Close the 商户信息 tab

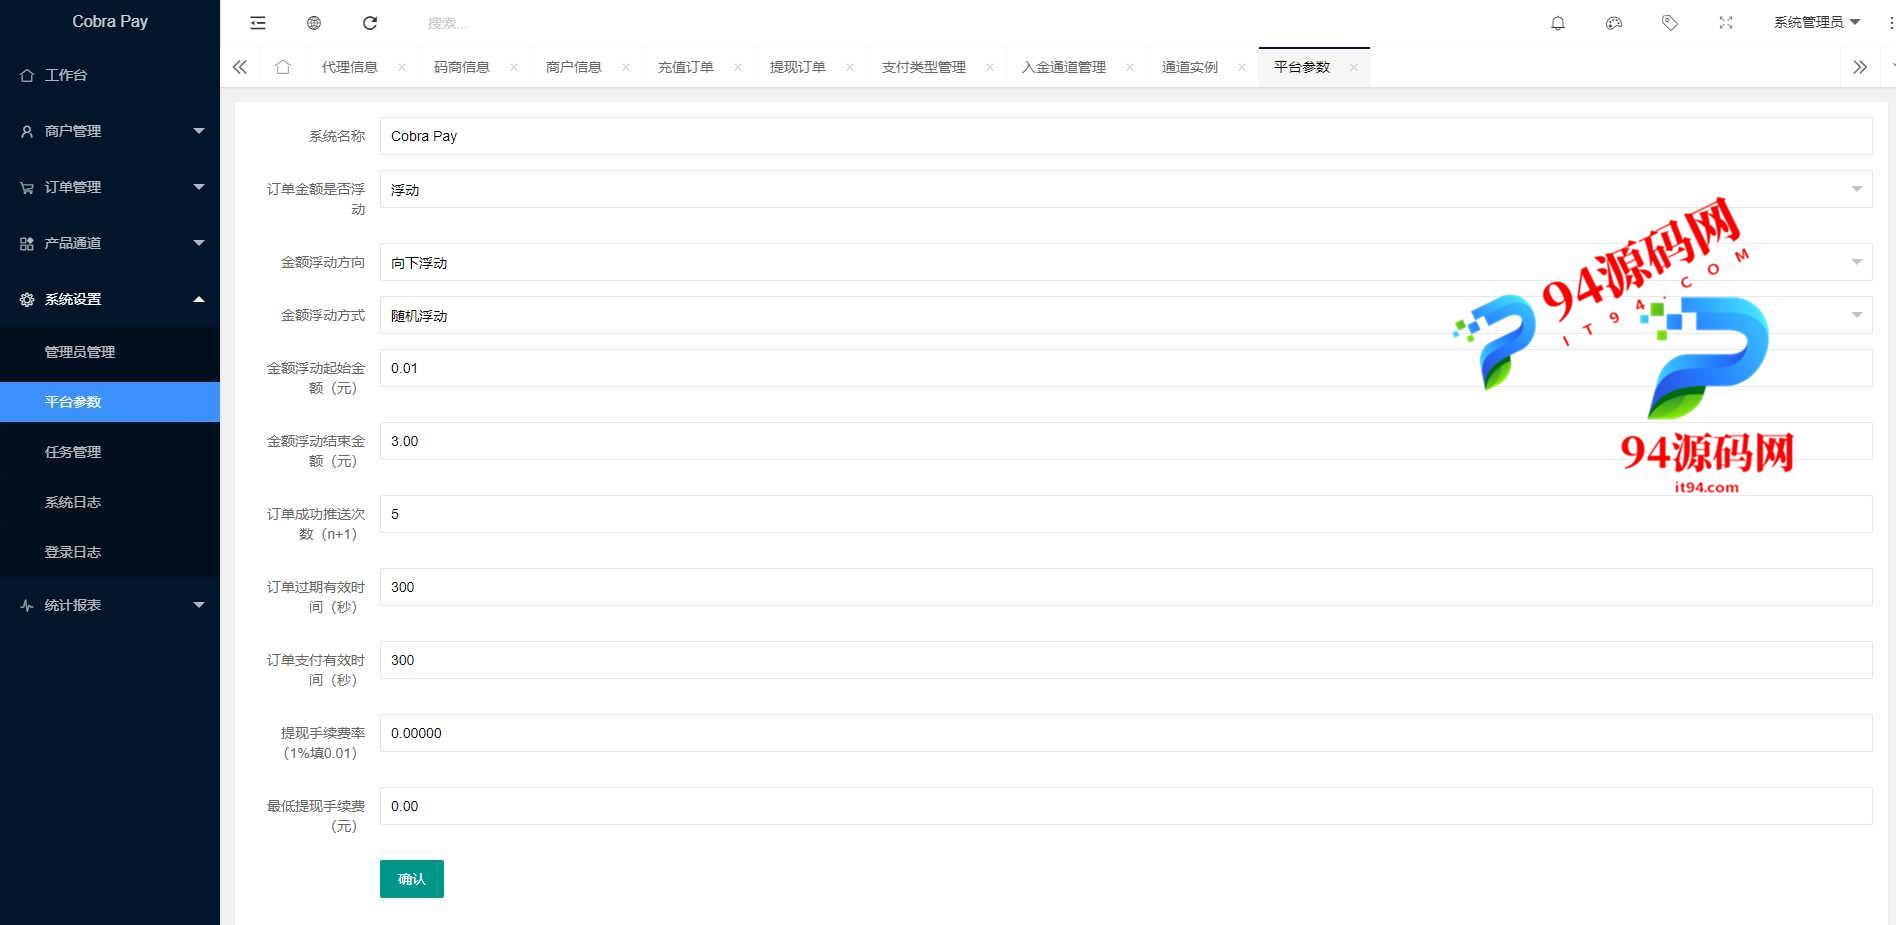pyautogui.click(x=626, y=67)
